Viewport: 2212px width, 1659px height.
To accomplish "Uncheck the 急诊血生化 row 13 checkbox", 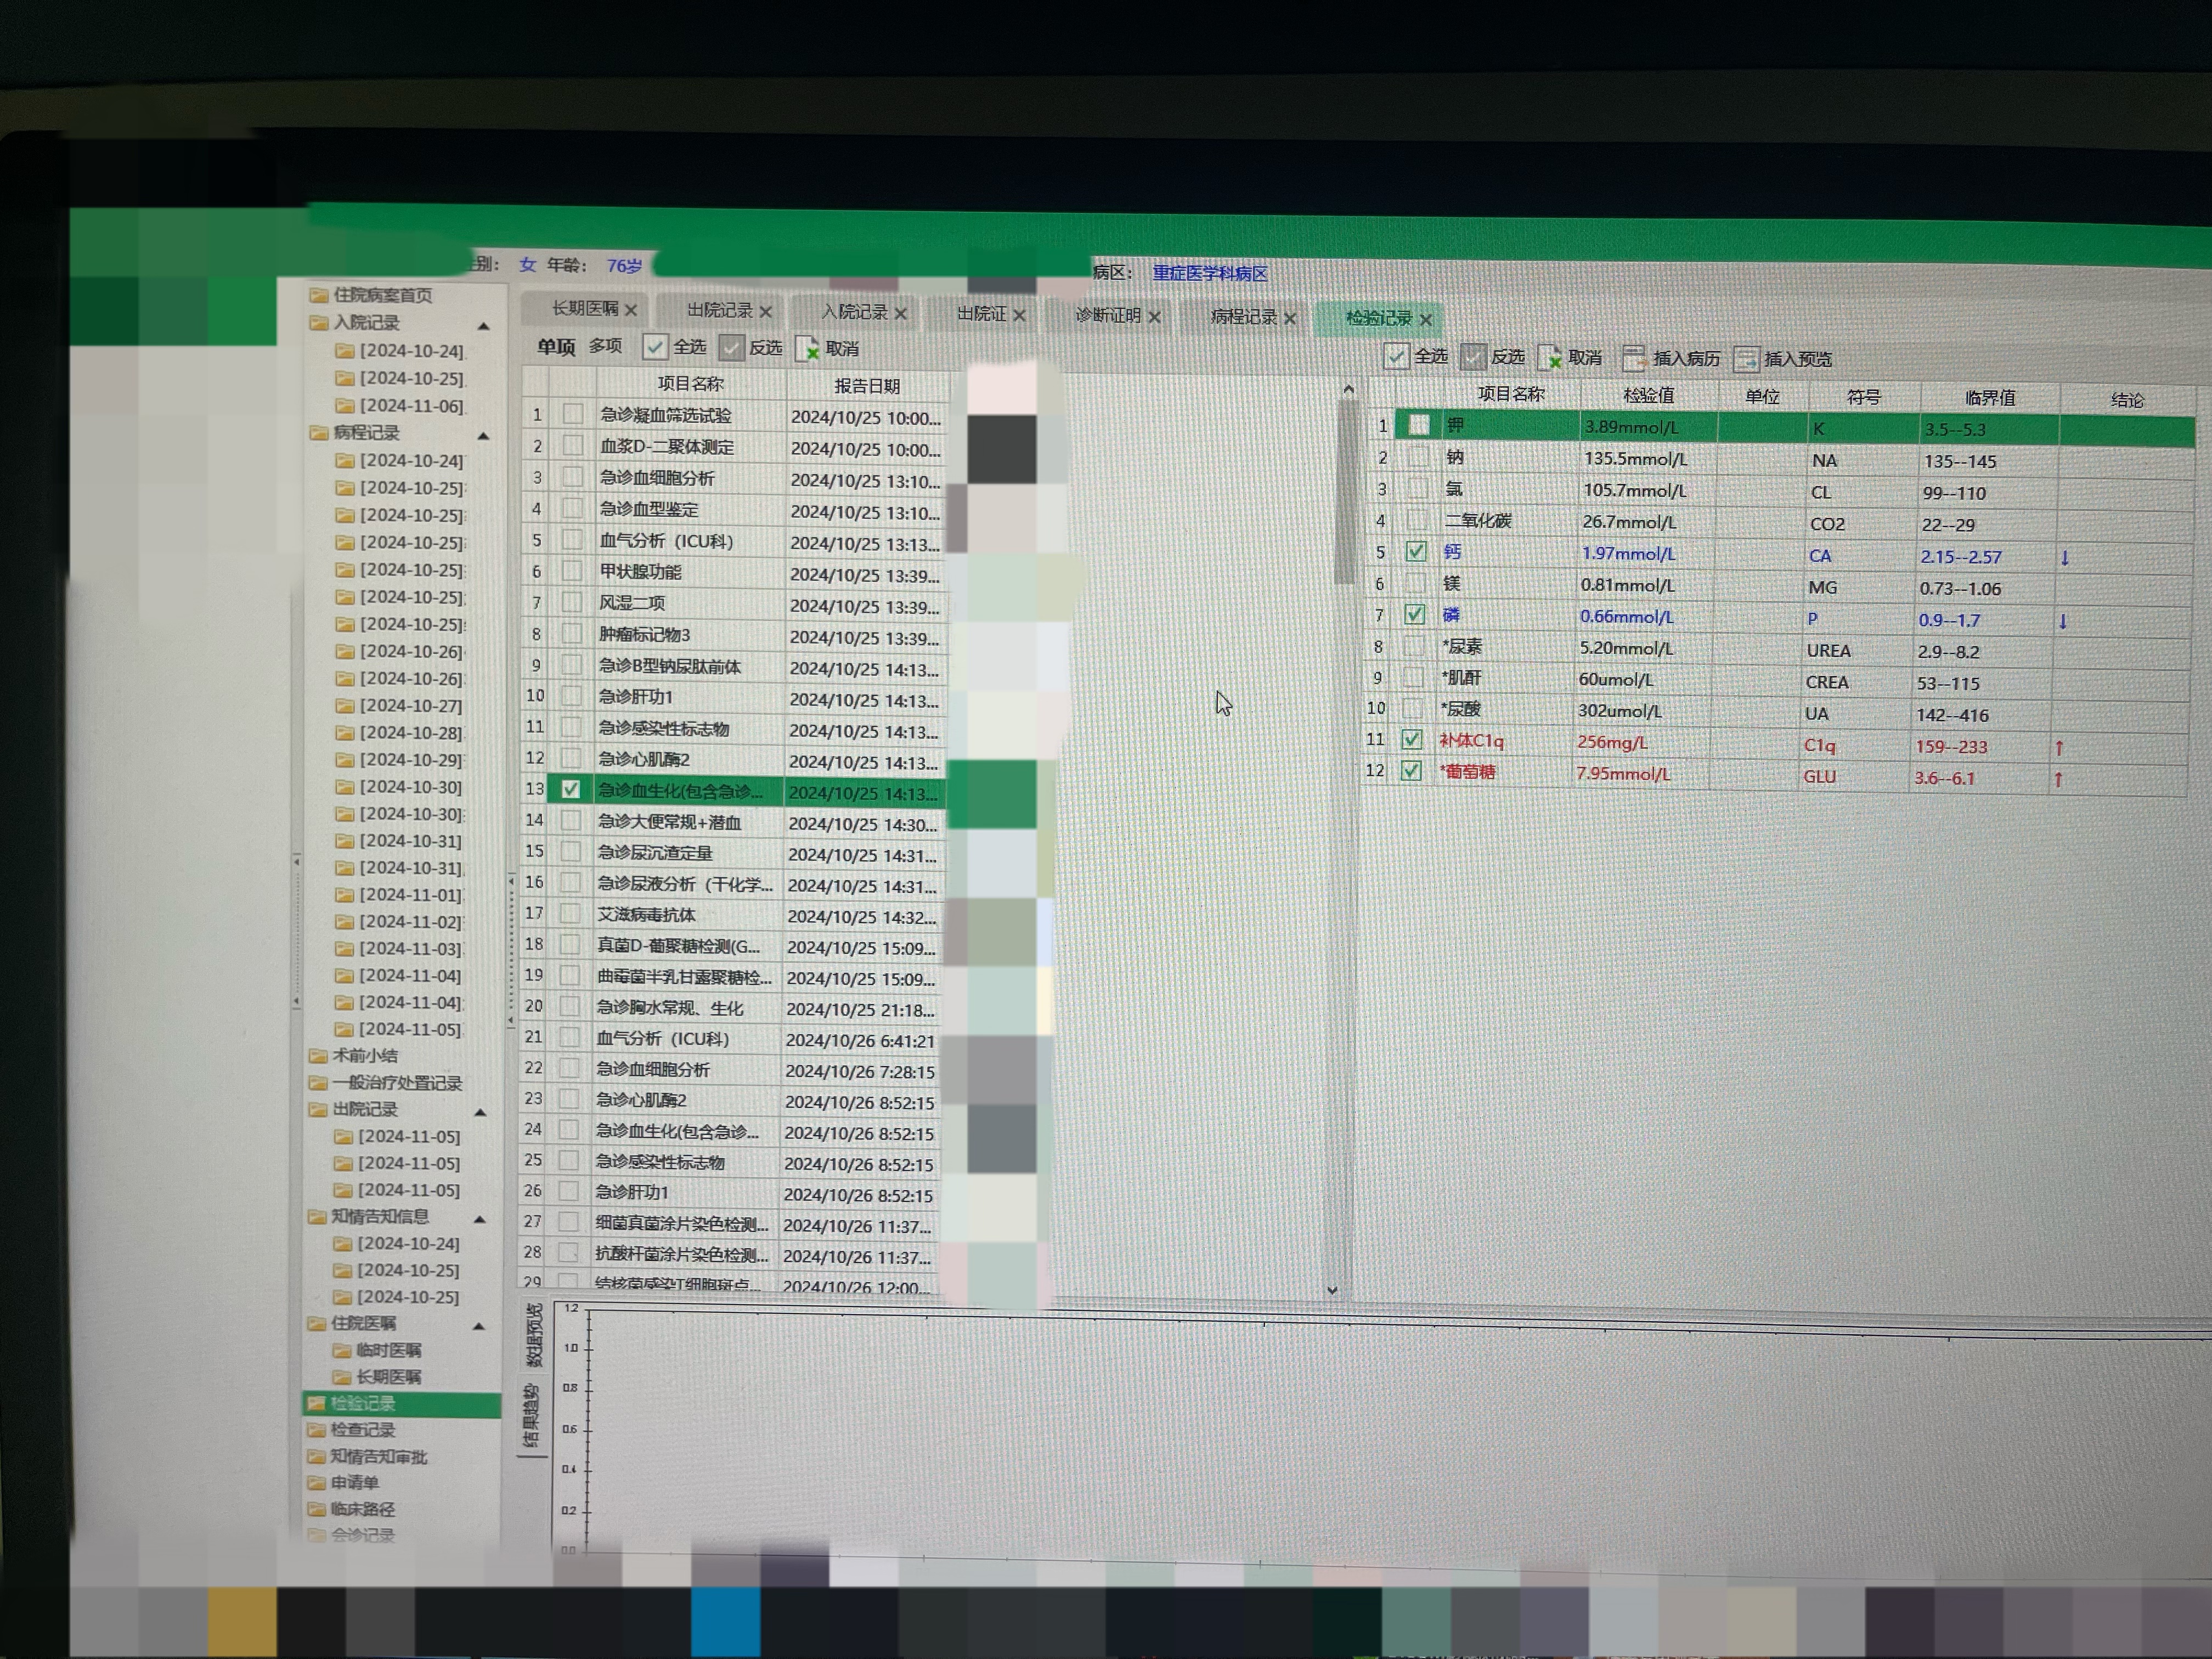I will [571, 789].
